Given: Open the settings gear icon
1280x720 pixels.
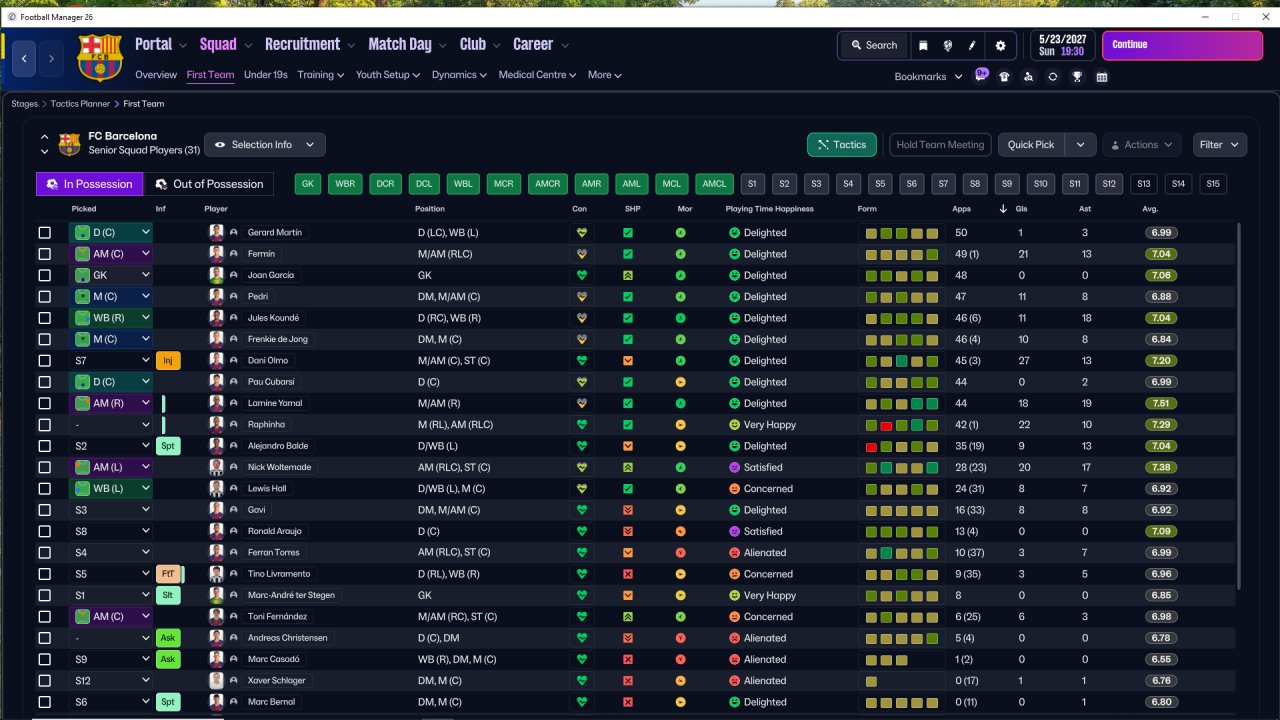Looking at the screenshot, I should coord(1001,45).
